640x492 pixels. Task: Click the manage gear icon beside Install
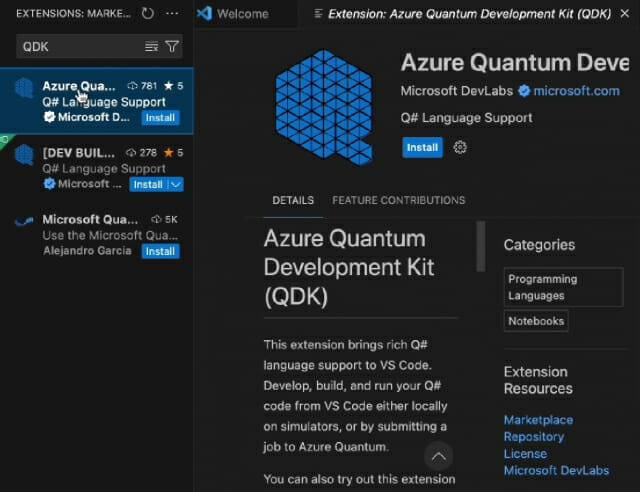coord(460,147)
